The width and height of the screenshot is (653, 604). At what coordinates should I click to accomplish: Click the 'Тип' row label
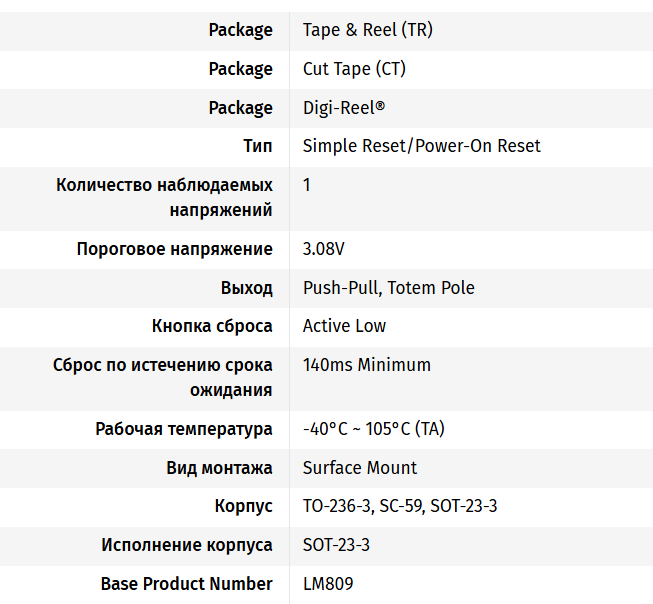coord(258,146)
